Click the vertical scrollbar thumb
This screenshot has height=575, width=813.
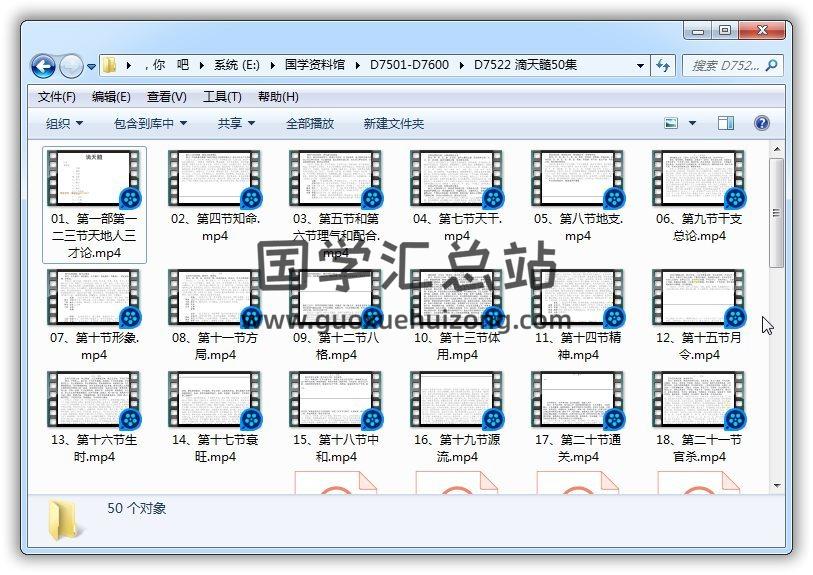[776, 212]
